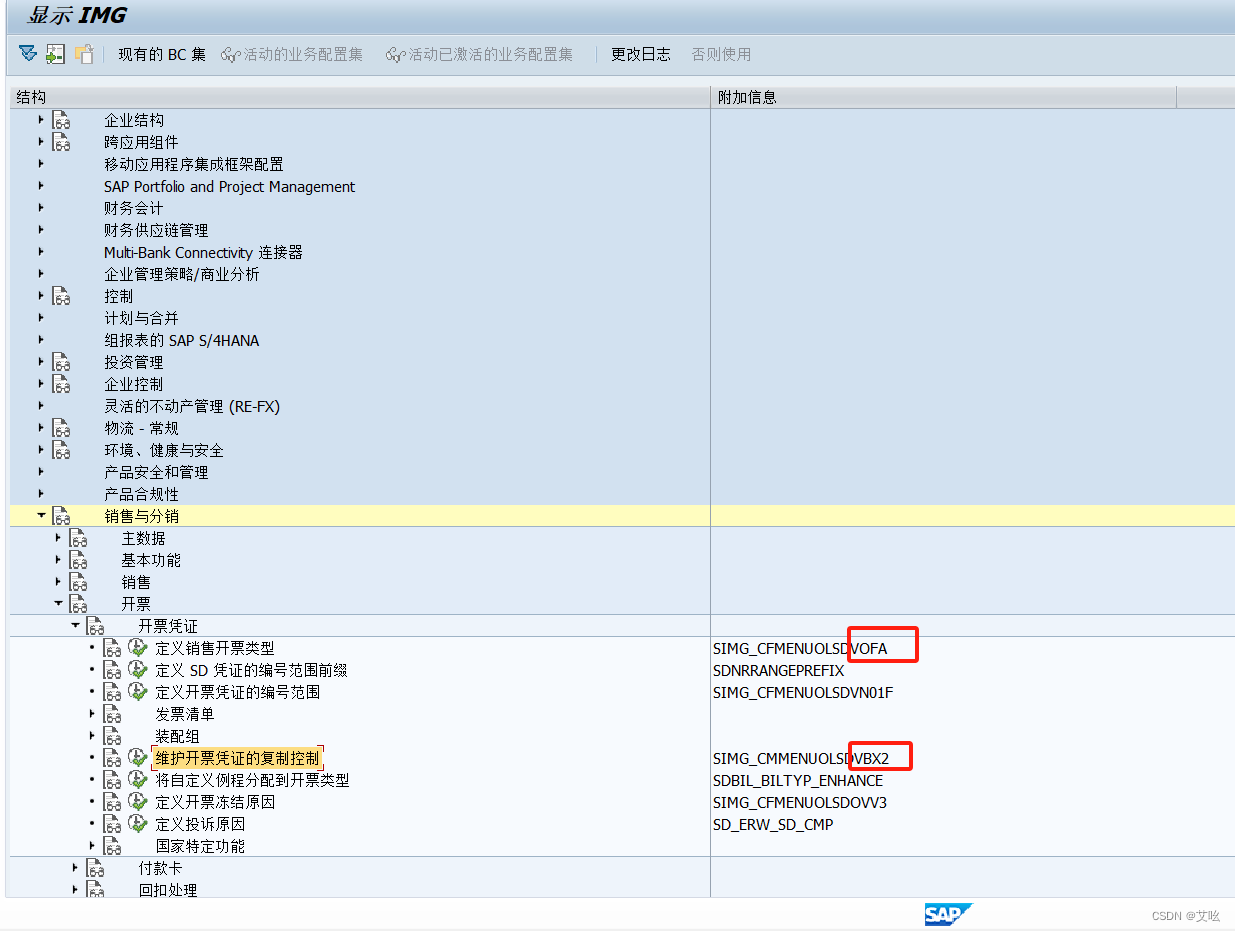Screen dimensions: 1235x931
Task: Click the expand-all blue arrows toolbar icon
Action: tap(27, 54)
